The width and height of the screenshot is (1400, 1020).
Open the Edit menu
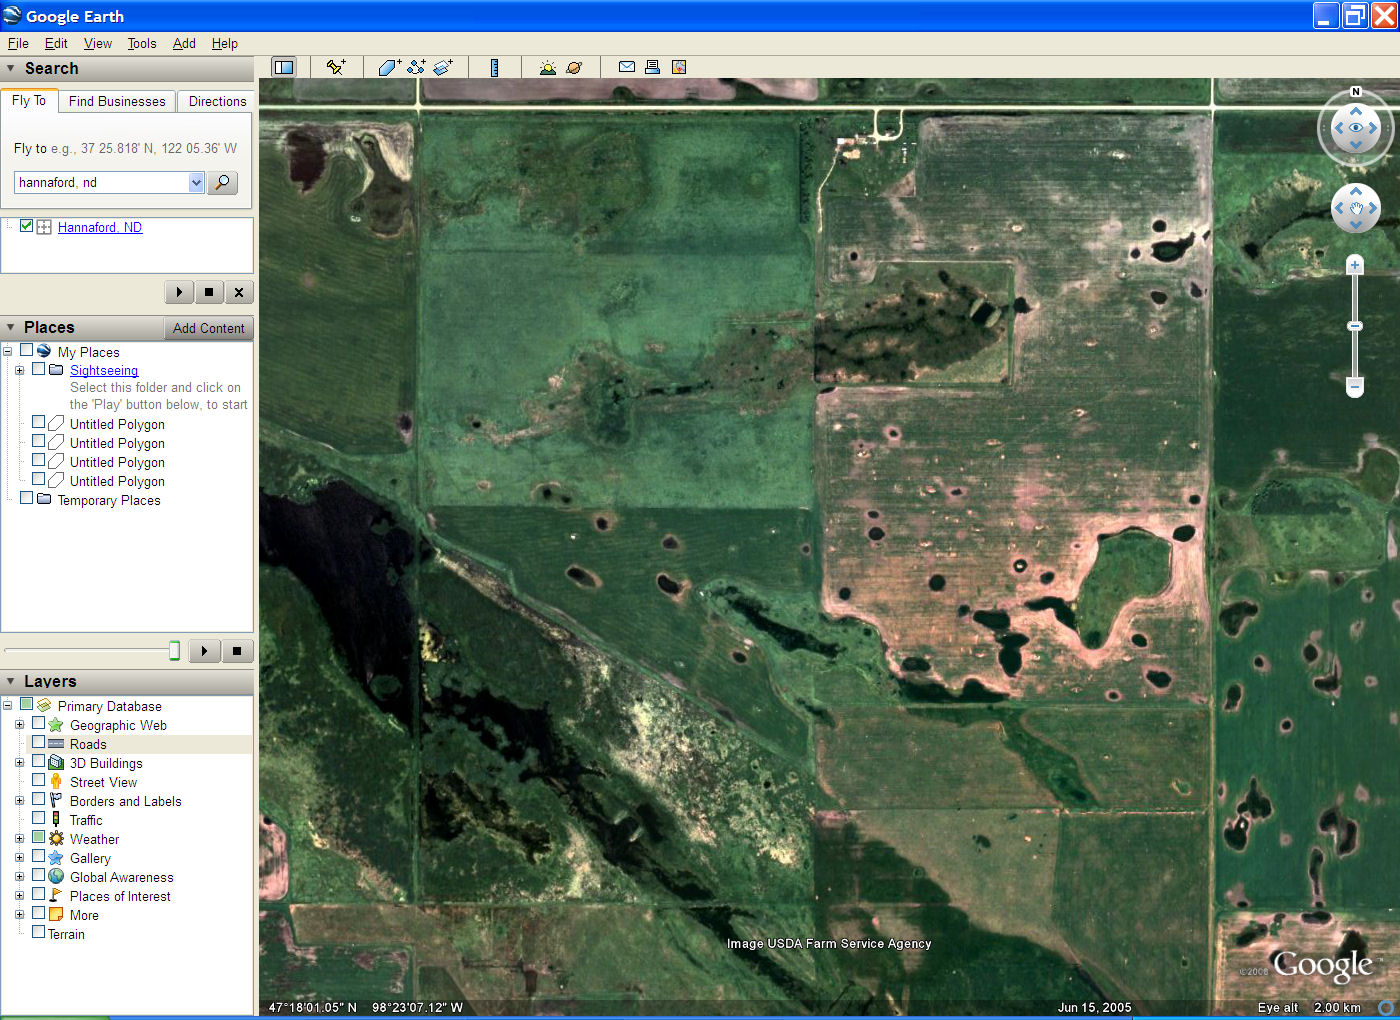point(56,43)
